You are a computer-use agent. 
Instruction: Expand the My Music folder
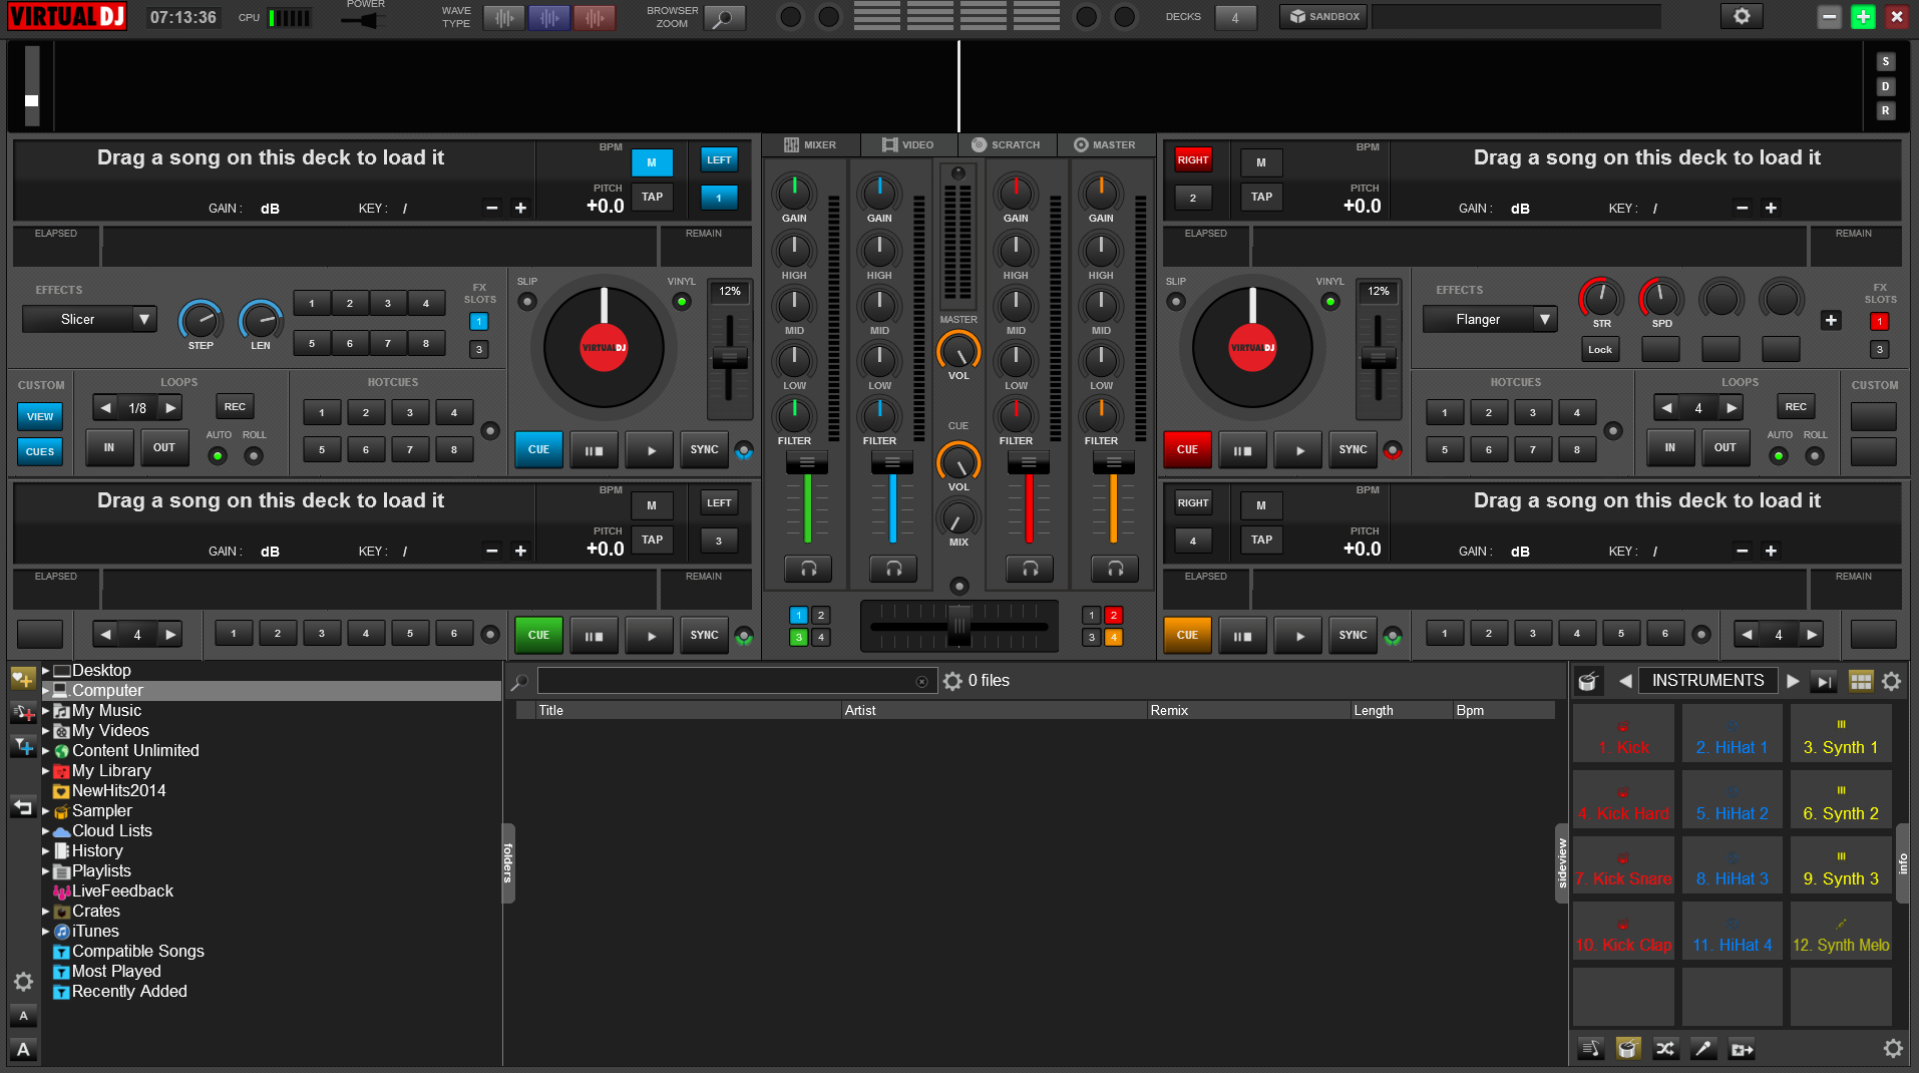[46, 711]
